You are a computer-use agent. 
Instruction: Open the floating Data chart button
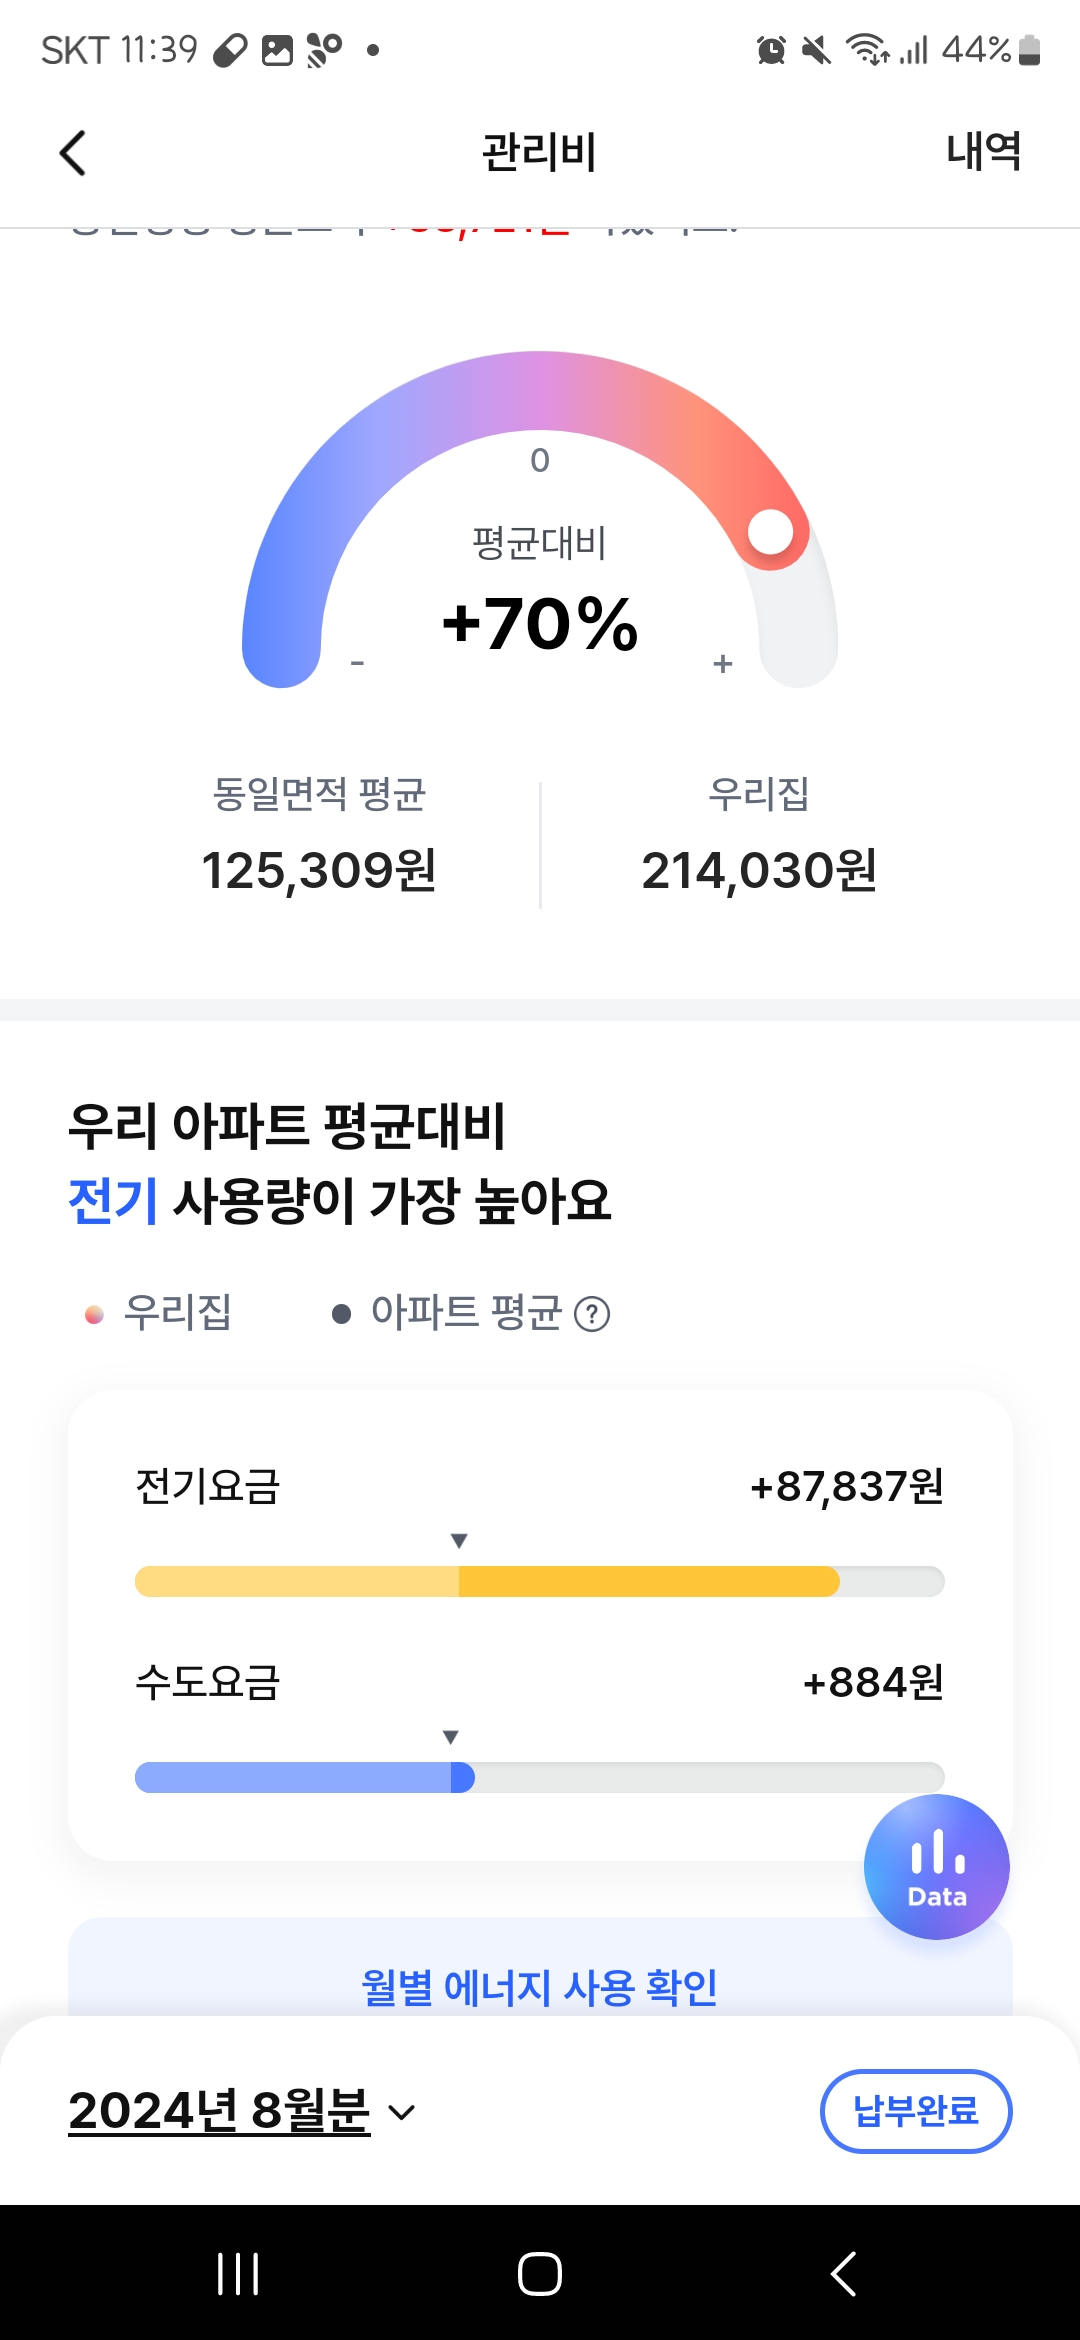coord(936,1866)
